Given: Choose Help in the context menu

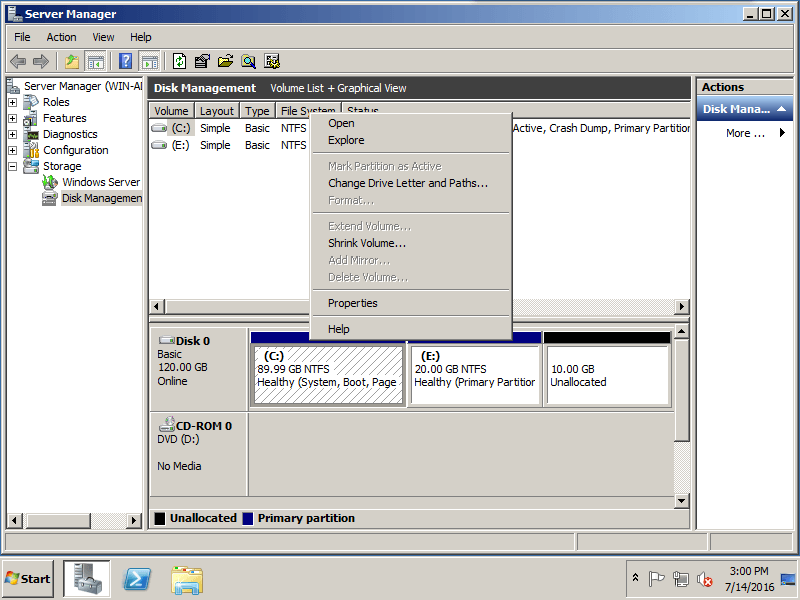Looking at the screenshot, I should coord(410,329).
